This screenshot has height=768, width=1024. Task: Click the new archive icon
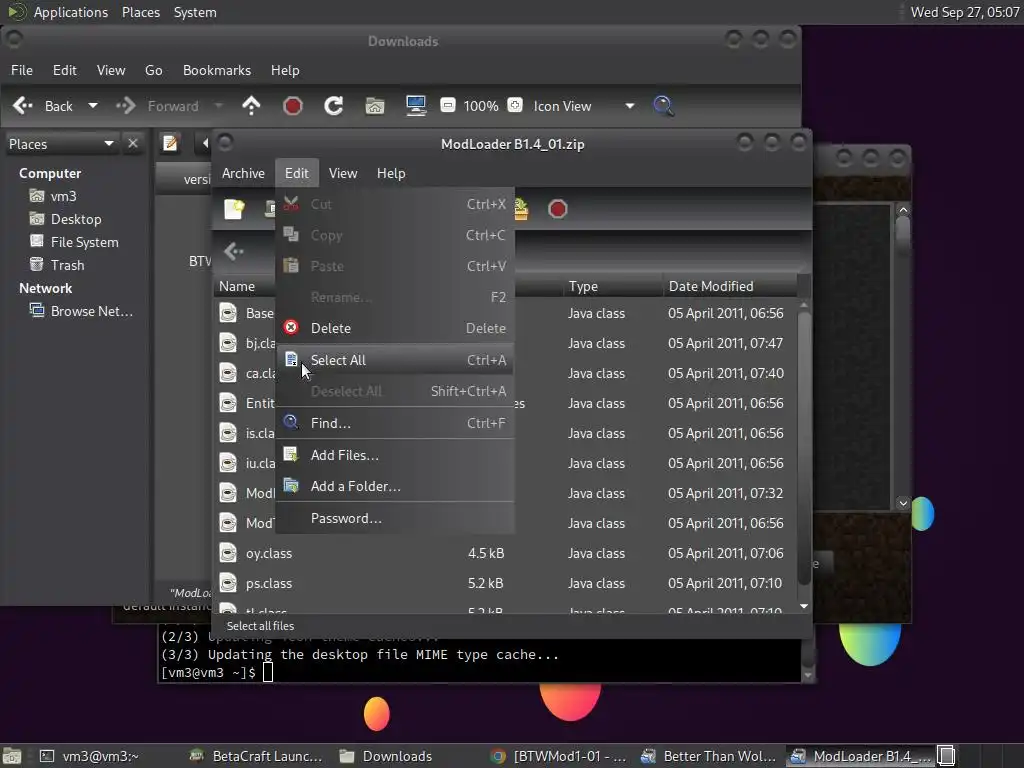click(234, 209)
